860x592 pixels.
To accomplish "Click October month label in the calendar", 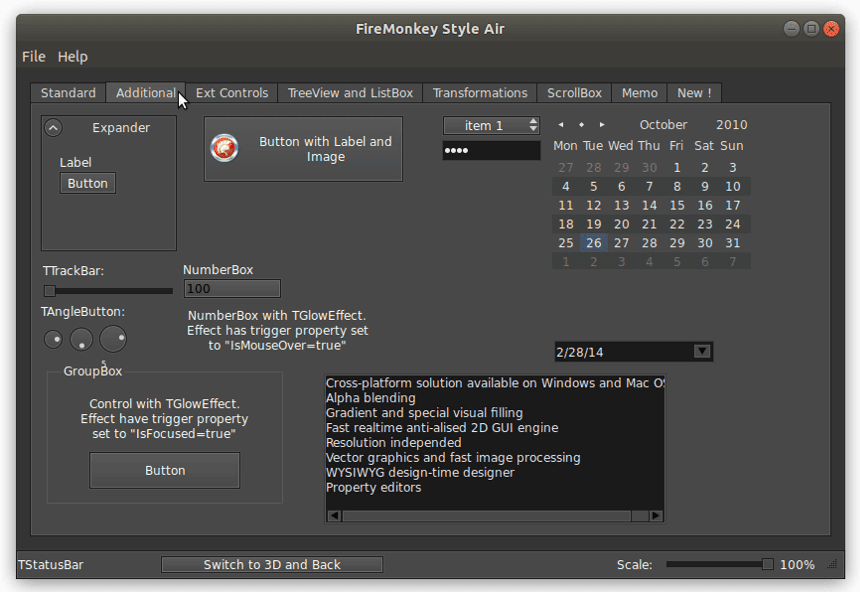I will pos(663,125).
